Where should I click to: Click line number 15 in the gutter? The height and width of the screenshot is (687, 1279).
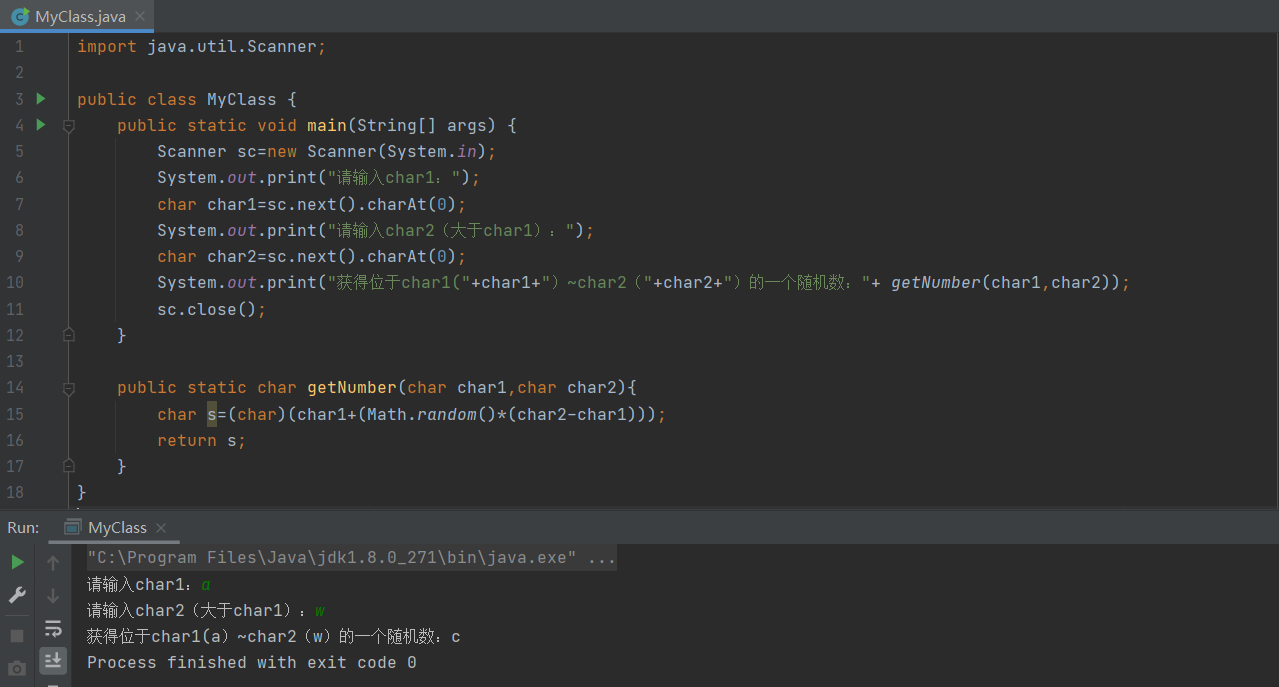(x=15, y=414)
